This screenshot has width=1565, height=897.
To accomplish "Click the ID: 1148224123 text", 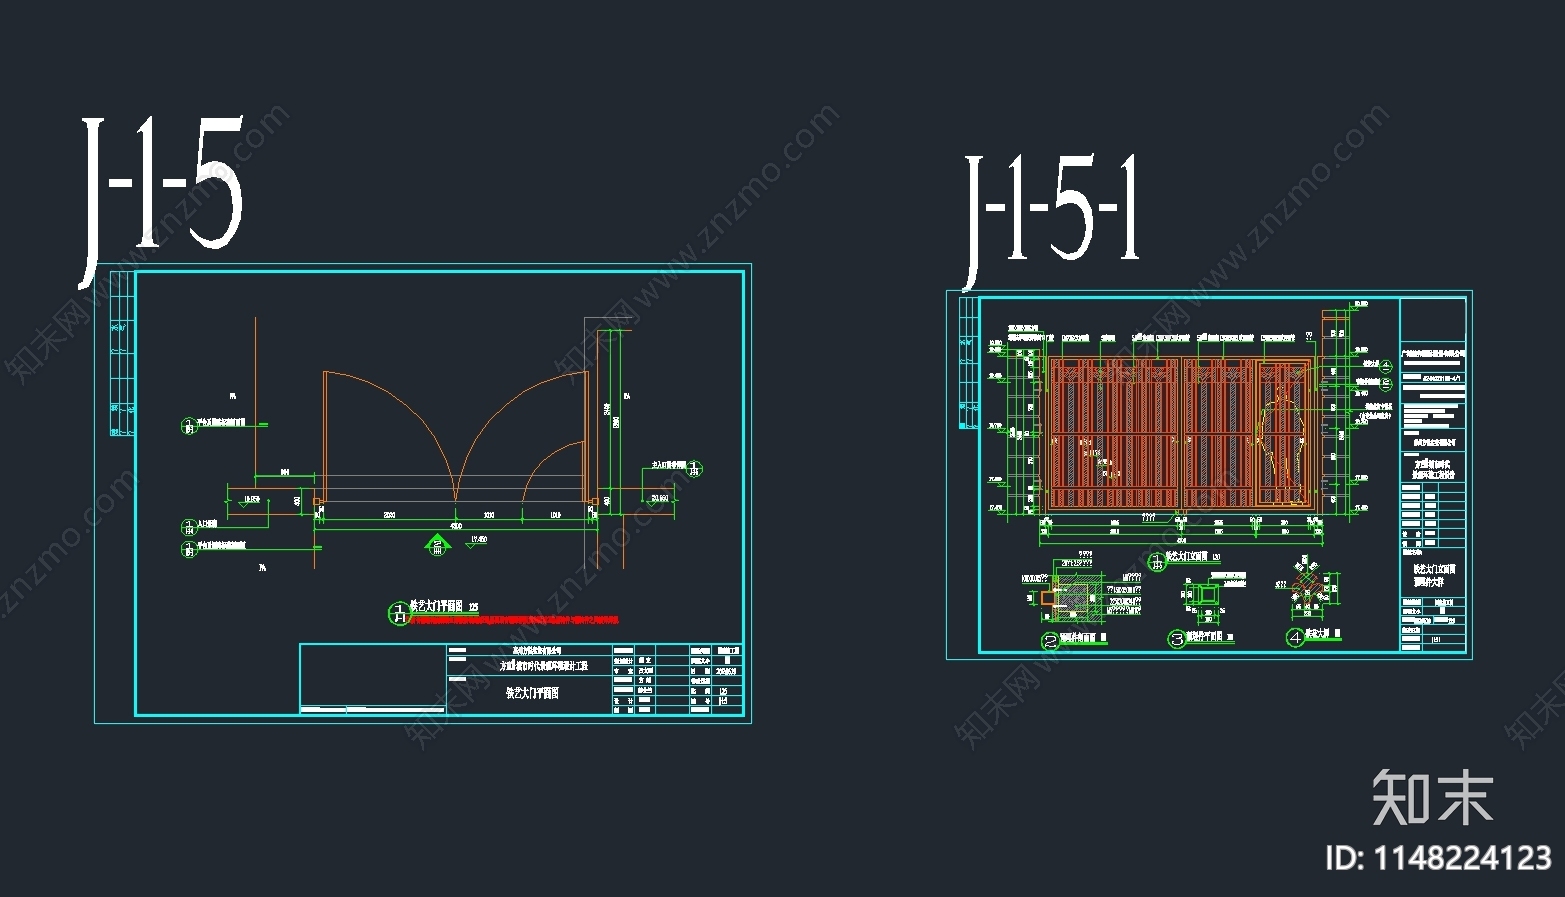I will pos(1438,858).
